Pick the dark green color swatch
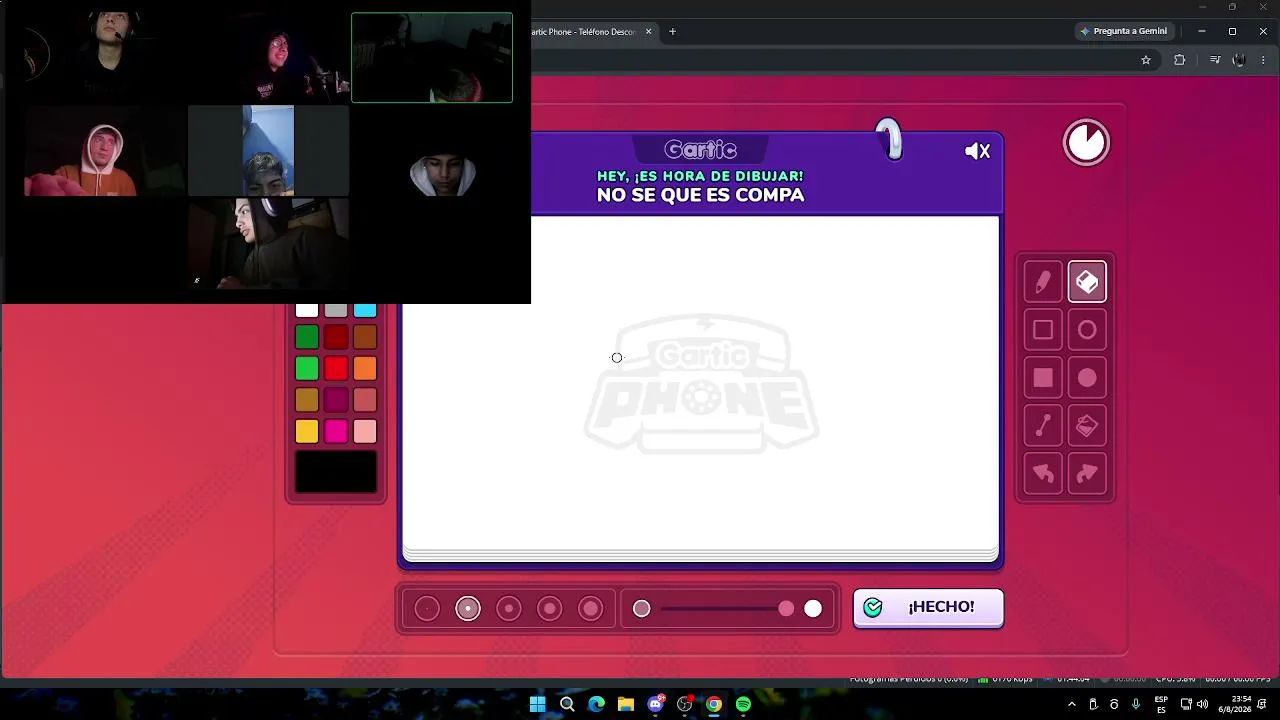 (x=307, y=337)
